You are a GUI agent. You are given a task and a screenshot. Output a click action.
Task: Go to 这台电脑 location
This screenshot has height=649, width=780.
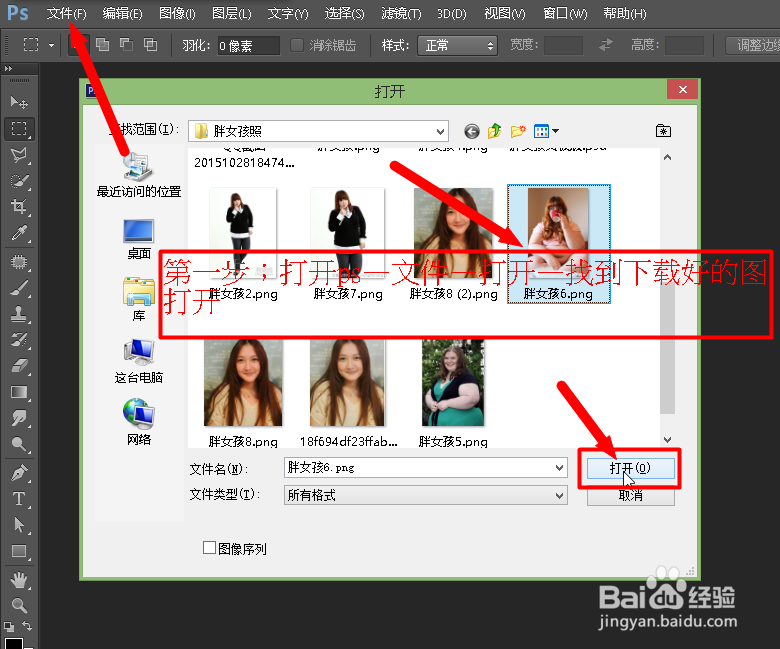pos(139,361)
